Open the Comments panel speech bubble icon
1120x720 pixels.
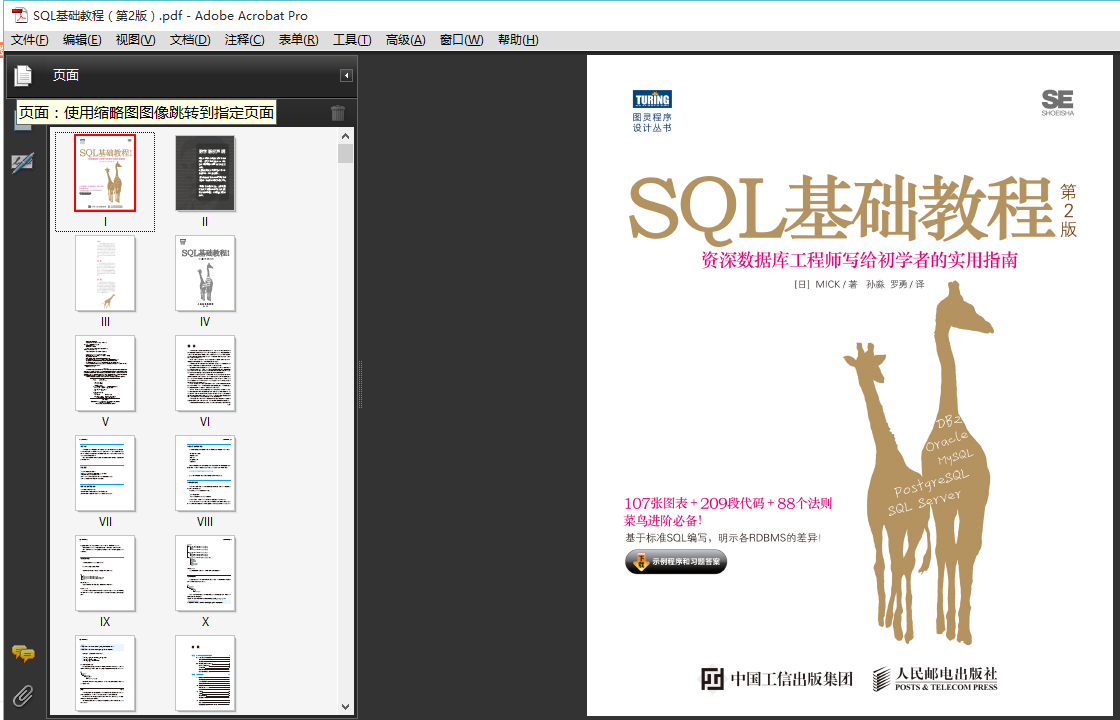(x=23, y=653)
